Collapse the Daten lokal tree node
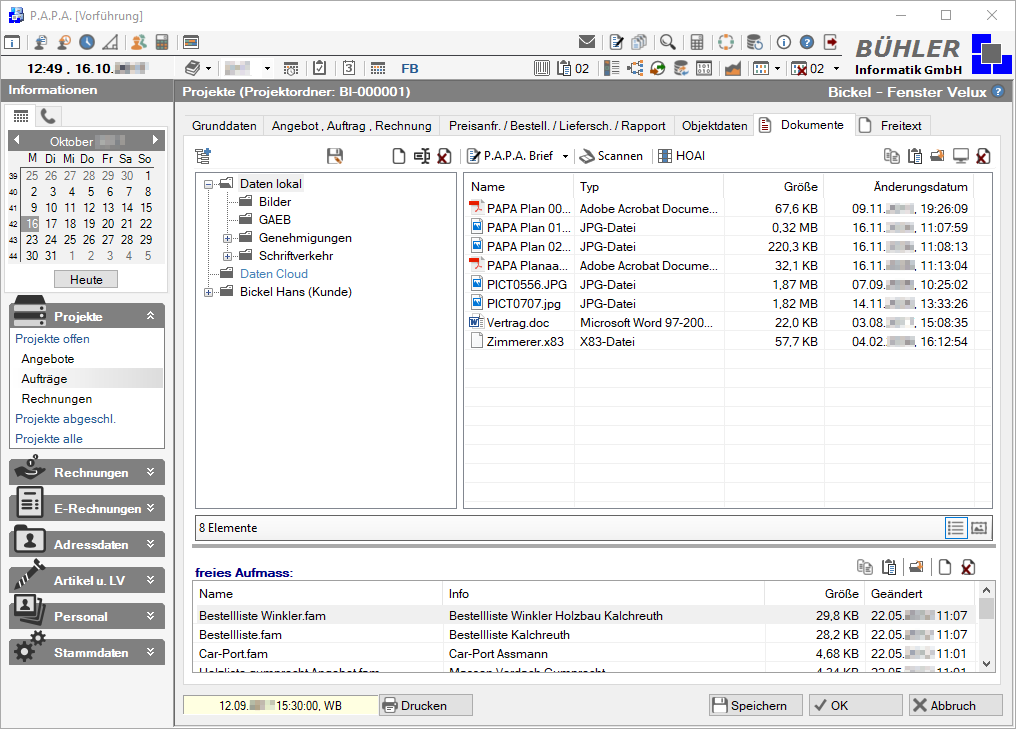Image resolution: width=1016 pixels, height=729 pixels. [x=209, y=184]
